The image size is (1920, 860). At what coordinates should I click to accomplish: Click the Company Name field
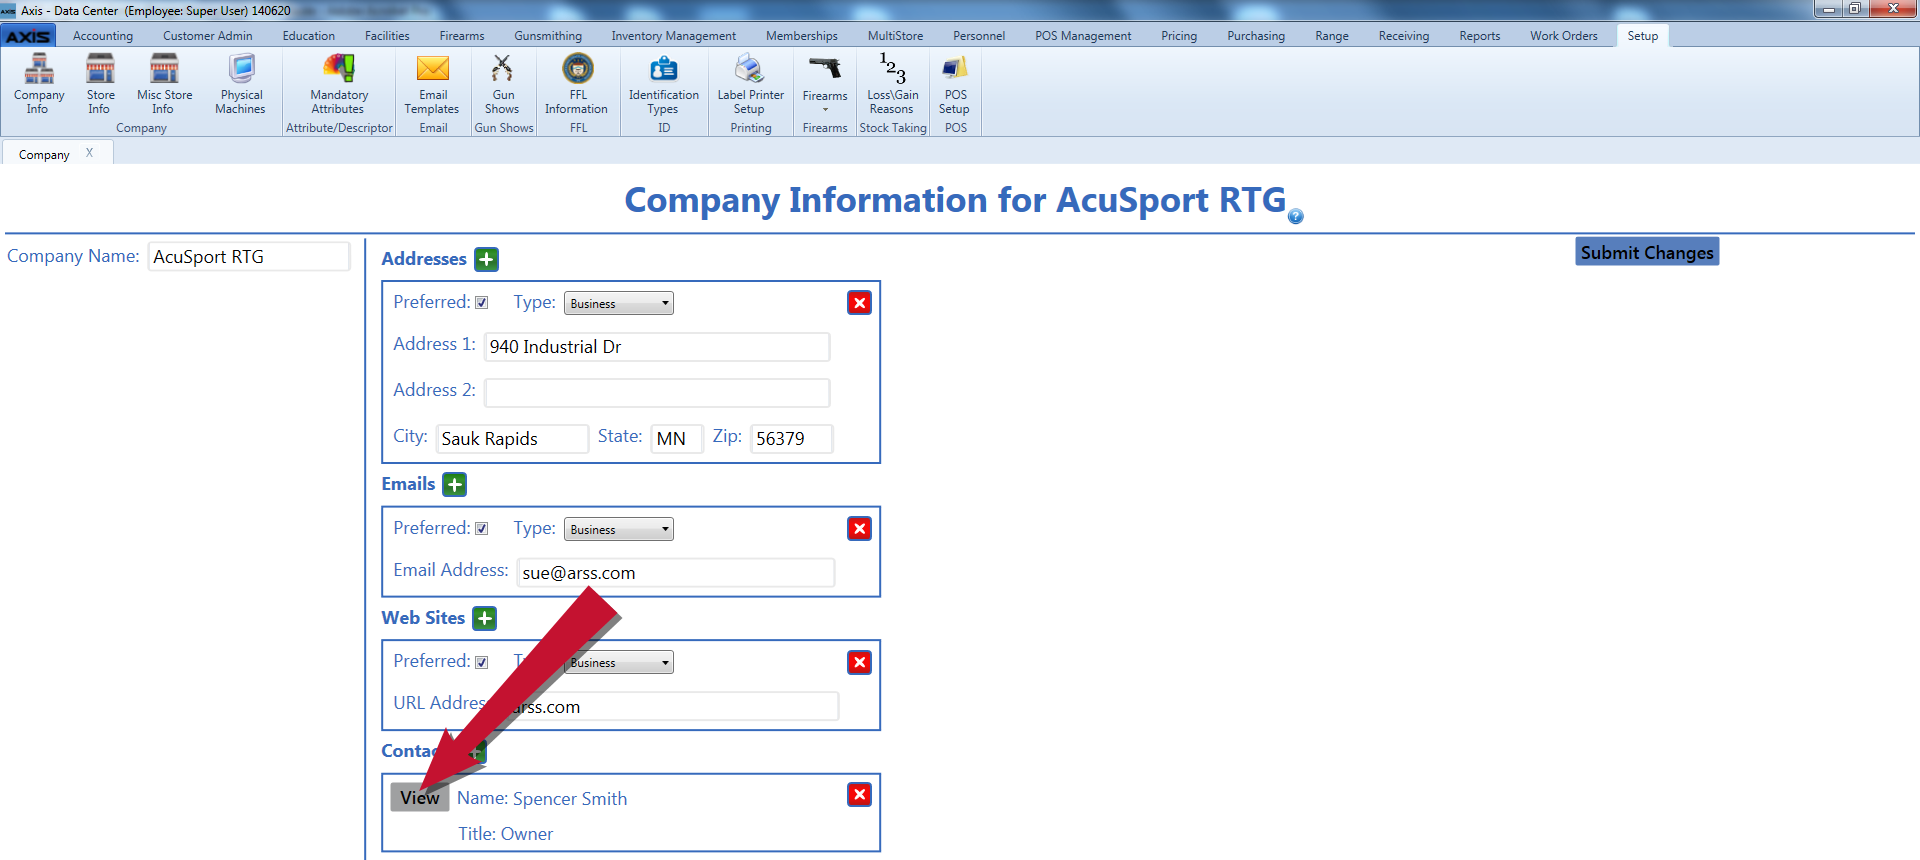click(x=249, y=257)
